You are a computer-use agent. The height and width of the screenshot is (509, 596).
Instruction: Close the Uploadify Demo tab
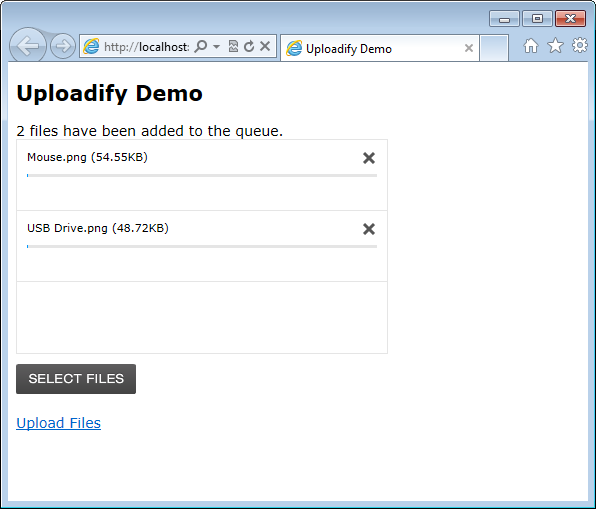pyautogui.click(x=469, y=48)
